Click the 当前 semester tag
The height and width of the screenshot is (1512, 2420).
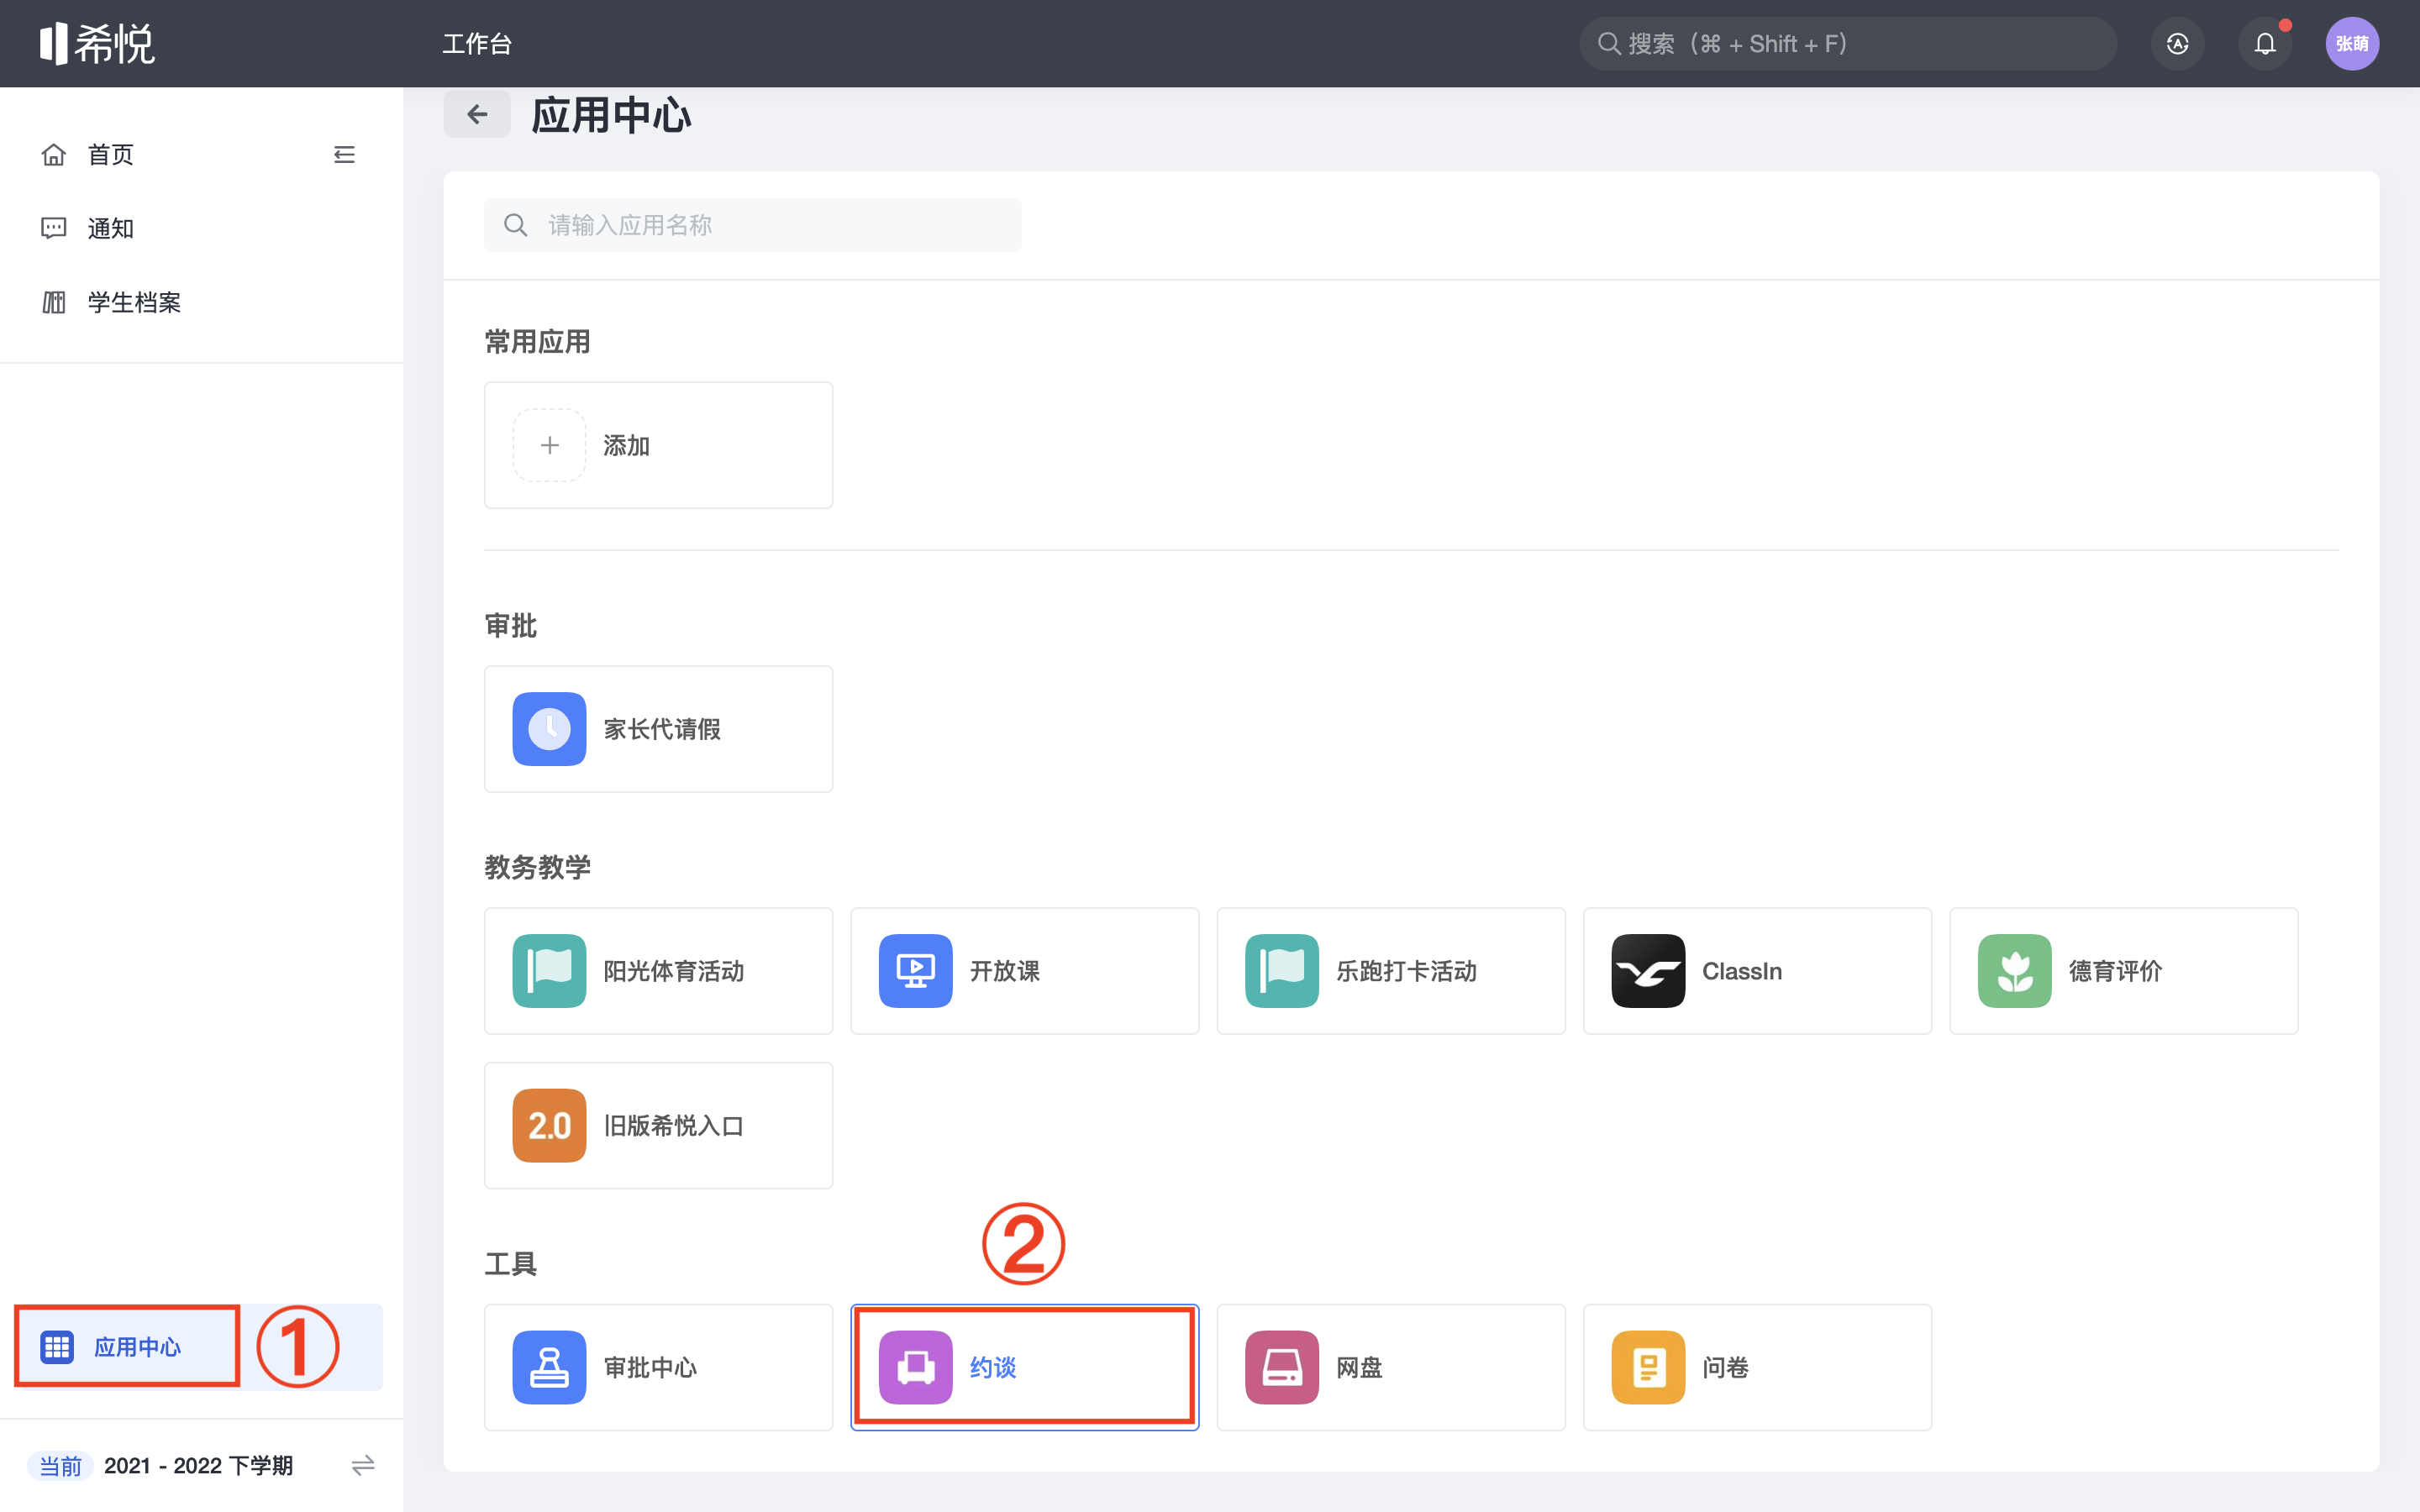tap(60, 1465)
